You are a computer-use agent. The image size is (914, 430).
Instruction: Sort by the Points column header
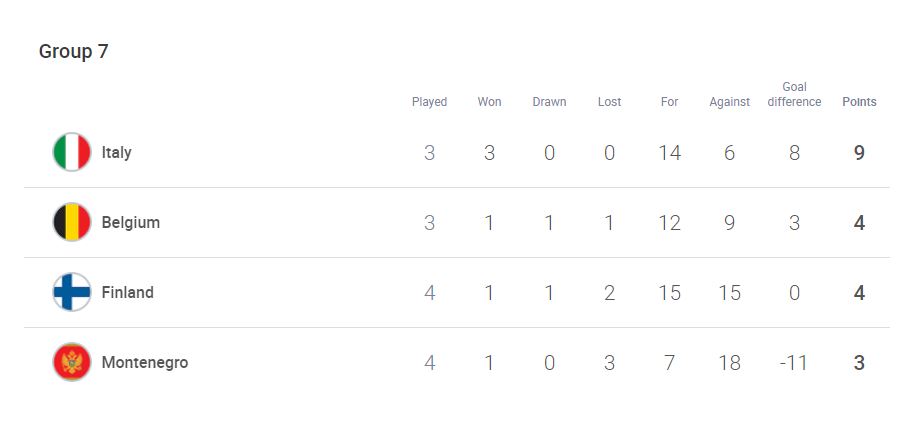pos(859,102)
